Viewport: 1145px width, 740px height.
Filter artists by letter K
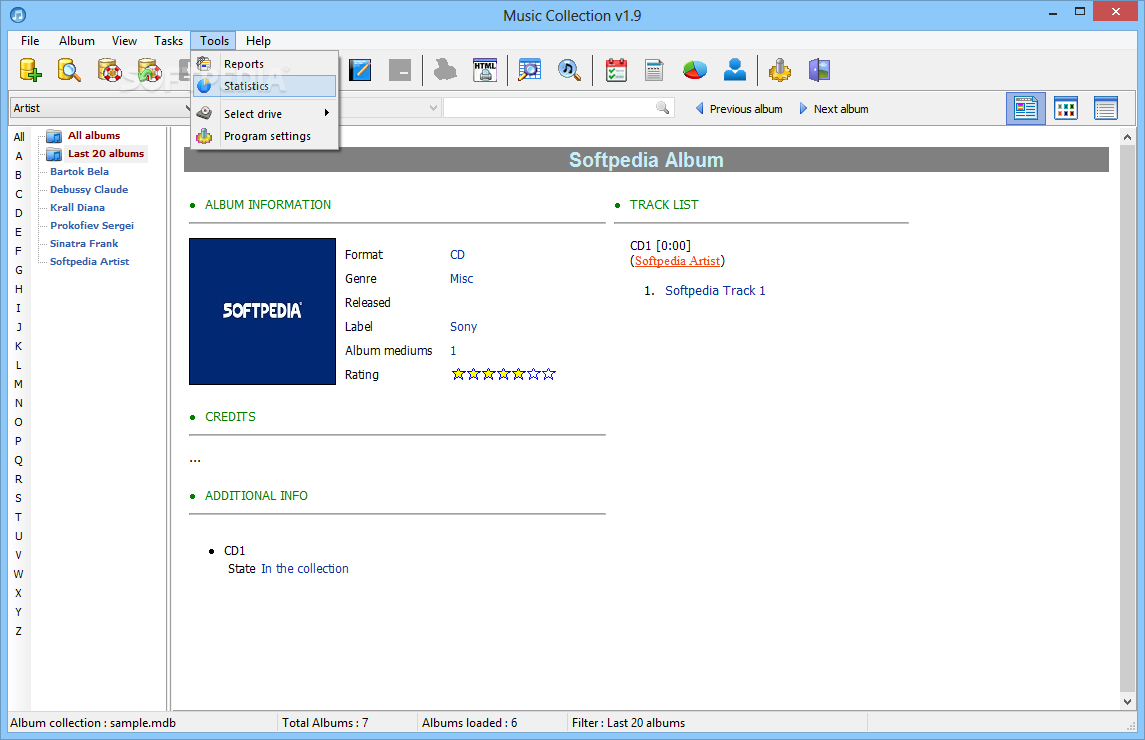(19, 346)
